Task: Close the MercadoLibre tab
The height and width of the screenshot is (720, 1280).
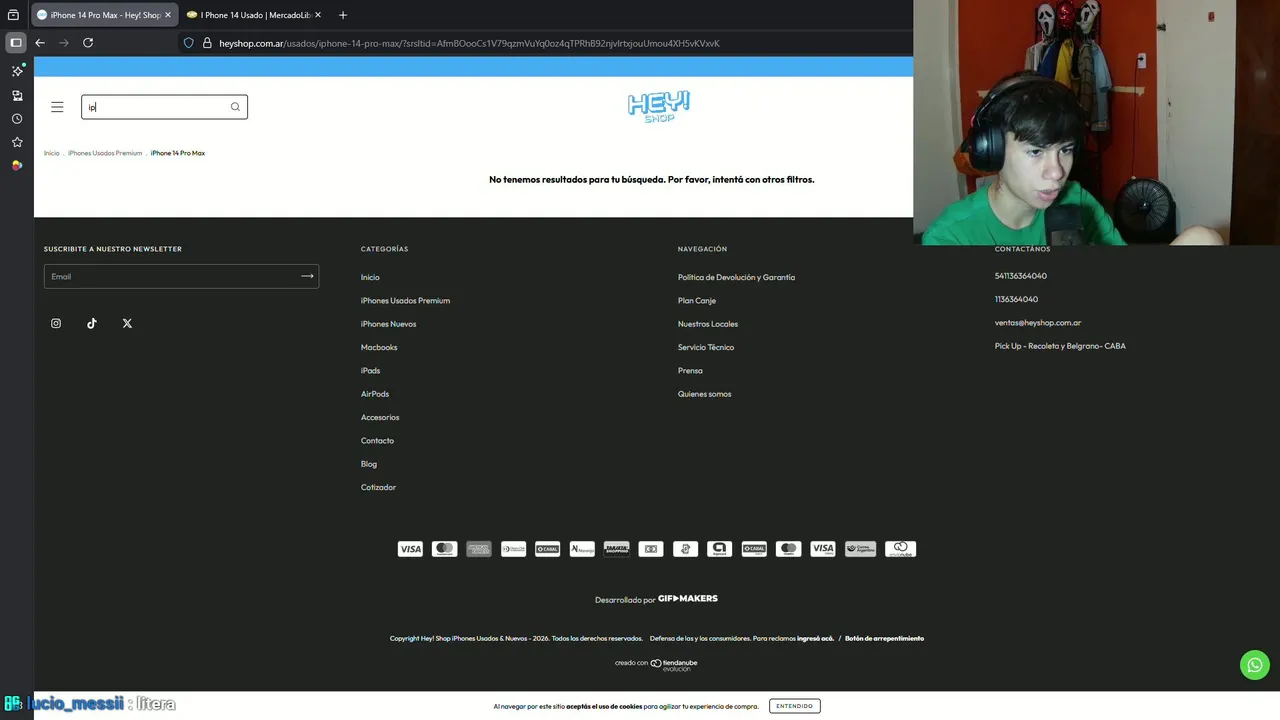Action: click(318, 15)
